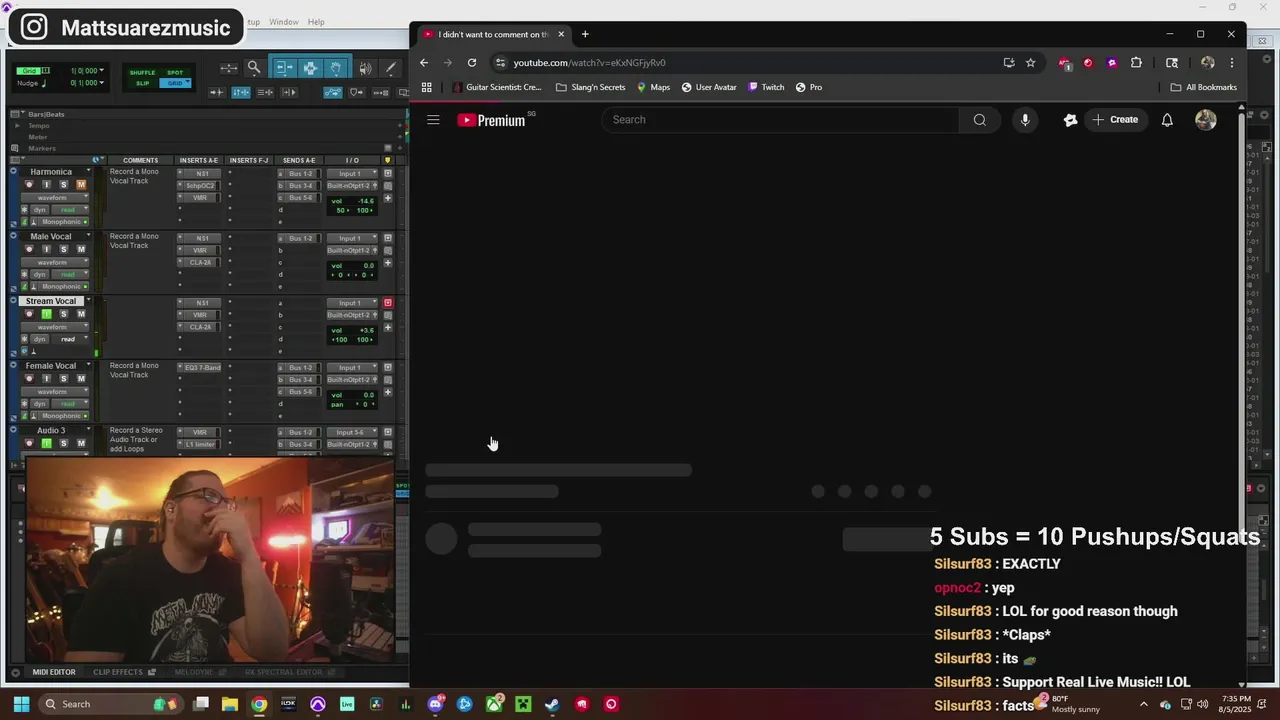This screenshot has width=1280, height=720.
Task: Open Twitch bookmark in bookmarks bar
Action: [x=766, y=87]
